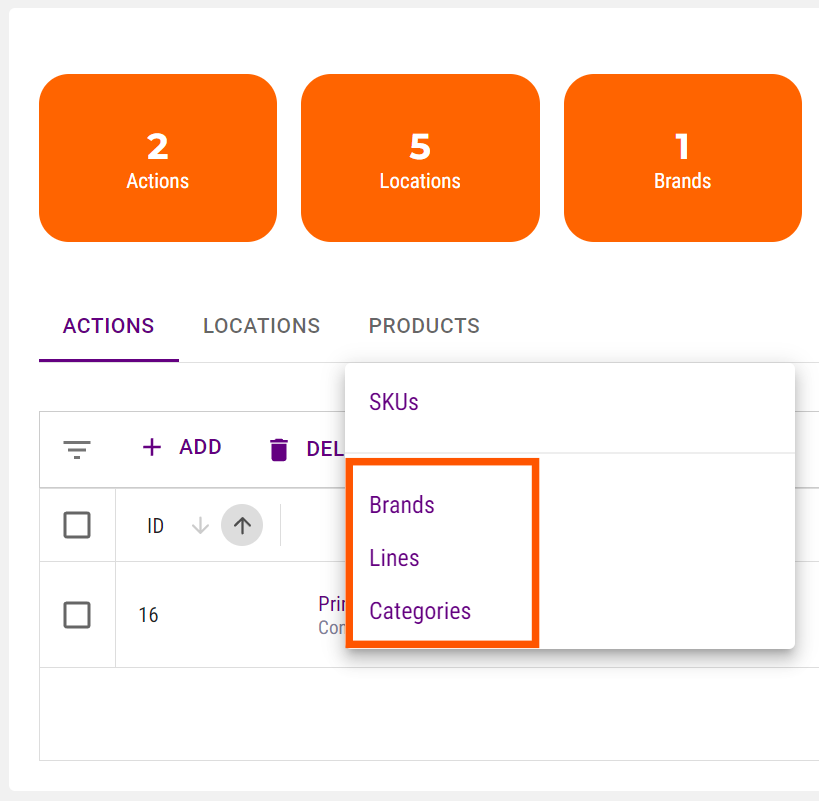Sort ID column descending with down arrow
This screenshot has width=819, height=801.
[x=200, y=525]
